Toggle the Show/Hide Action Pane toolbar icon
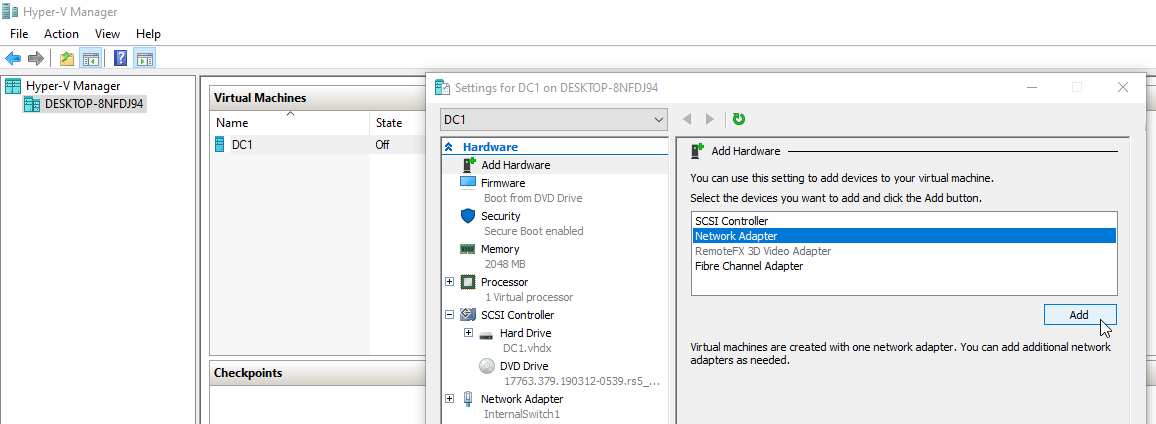This screenshot has width=1156, height=424. (144, 58)
